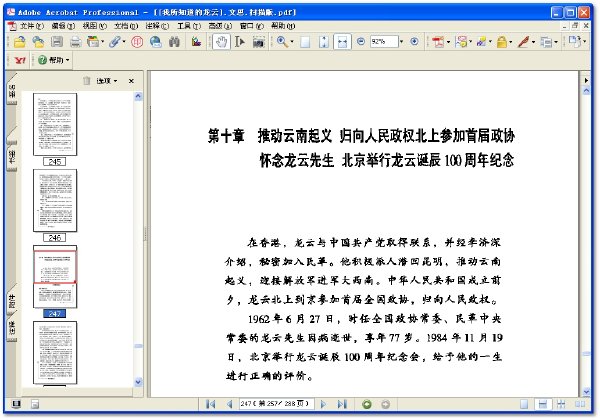Select the Zoom In magnifier tool
The image size is (600, 420).
(x=282, y=42)
